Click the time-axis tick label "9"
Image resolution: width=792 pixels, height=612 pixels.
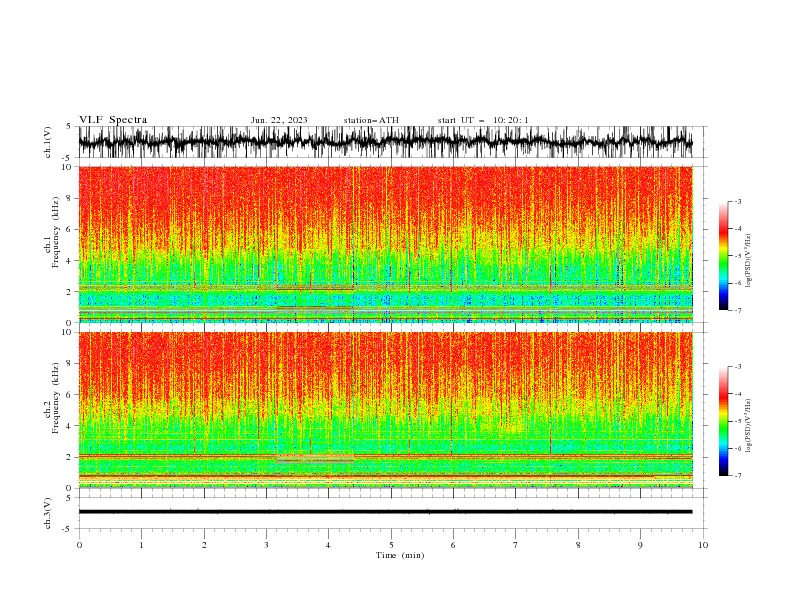click(640, 545)
